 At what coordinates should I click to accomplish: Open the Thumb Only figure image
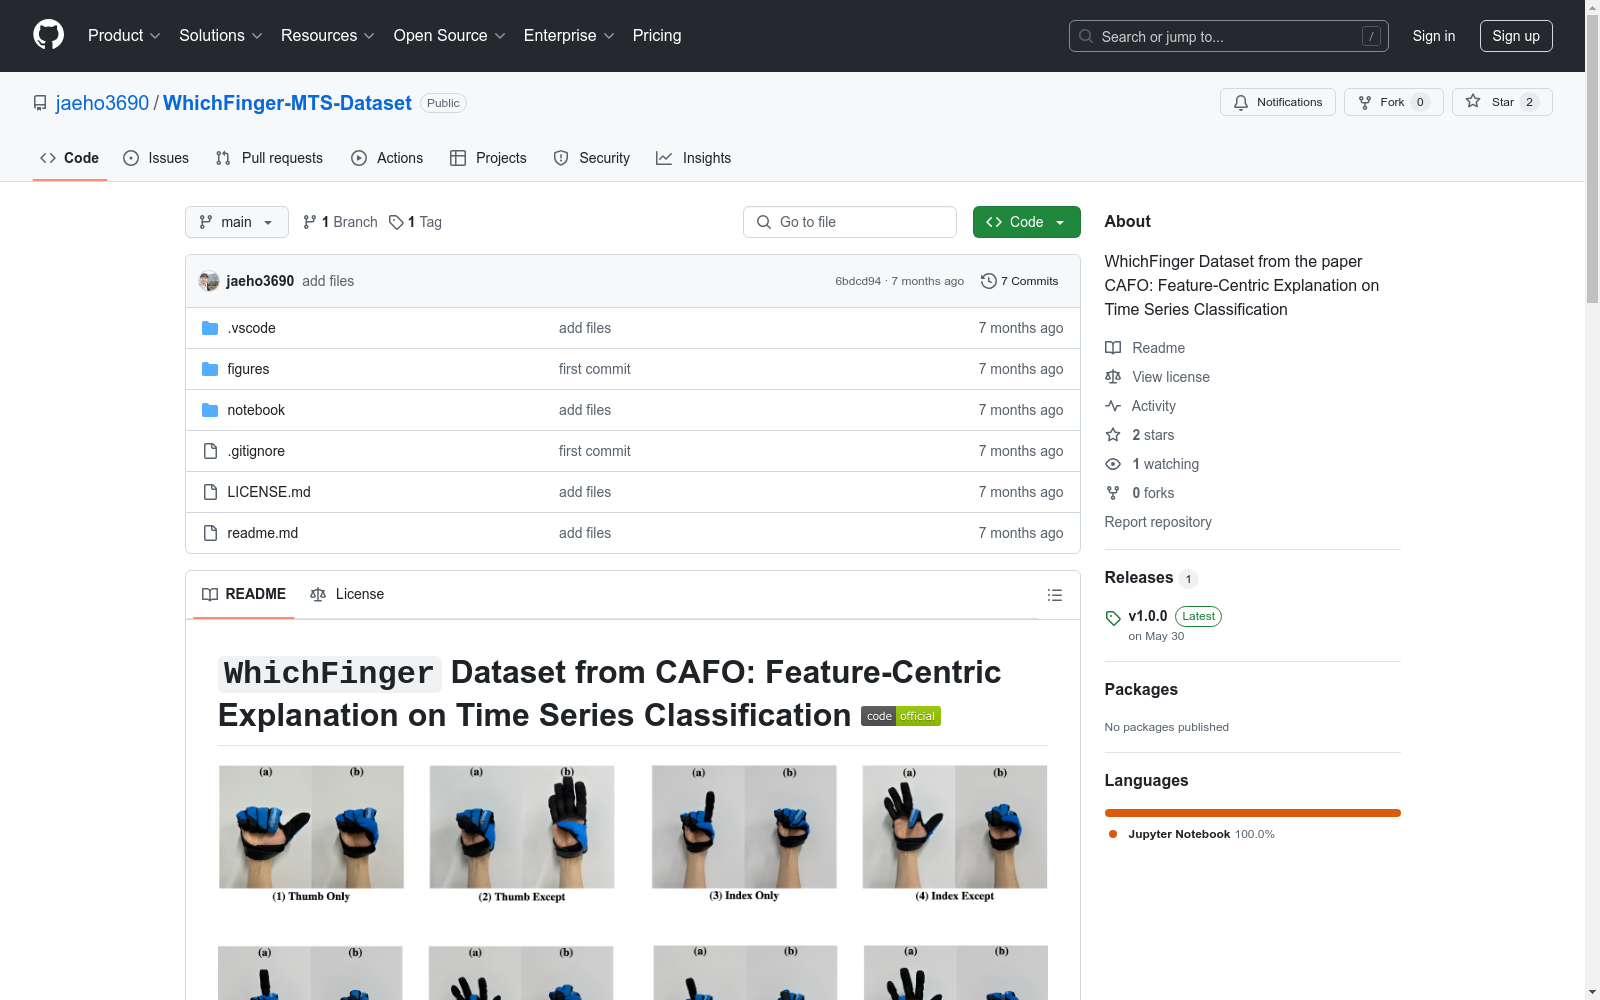pos(311,835)
